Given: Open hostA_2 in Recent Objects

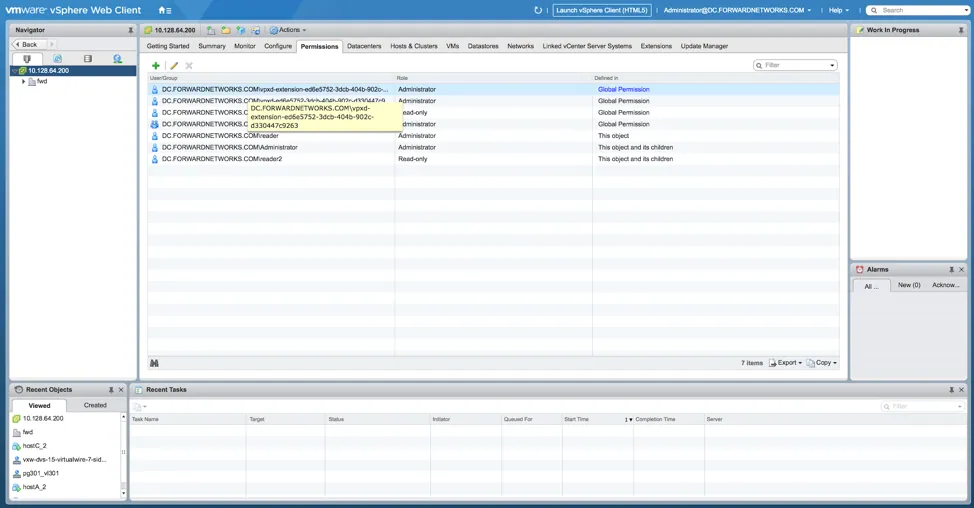Looking at the screenshot, I should [34, 487].
